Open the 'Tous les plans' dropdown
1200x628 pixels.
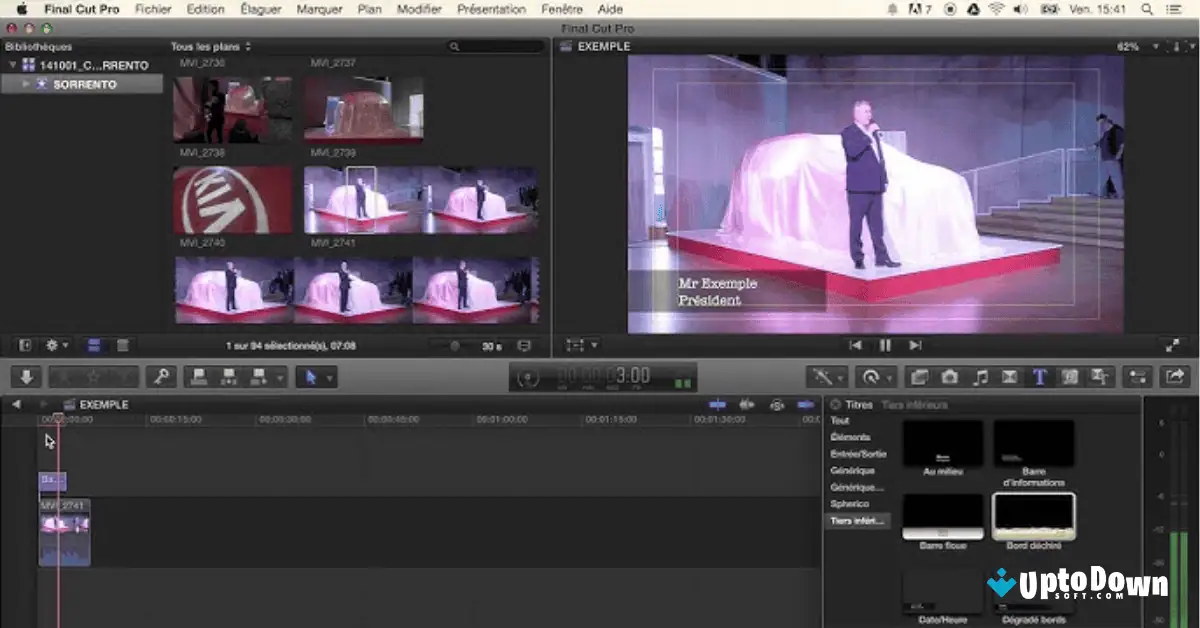tap(206, 45)
